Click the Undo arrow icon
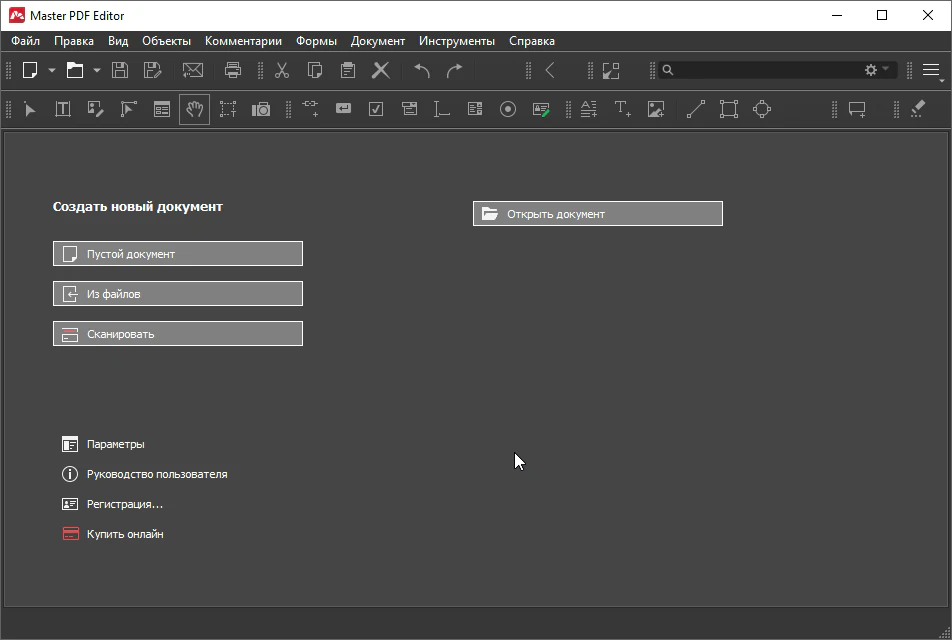The image size is (952, 640). click(422, 70)
